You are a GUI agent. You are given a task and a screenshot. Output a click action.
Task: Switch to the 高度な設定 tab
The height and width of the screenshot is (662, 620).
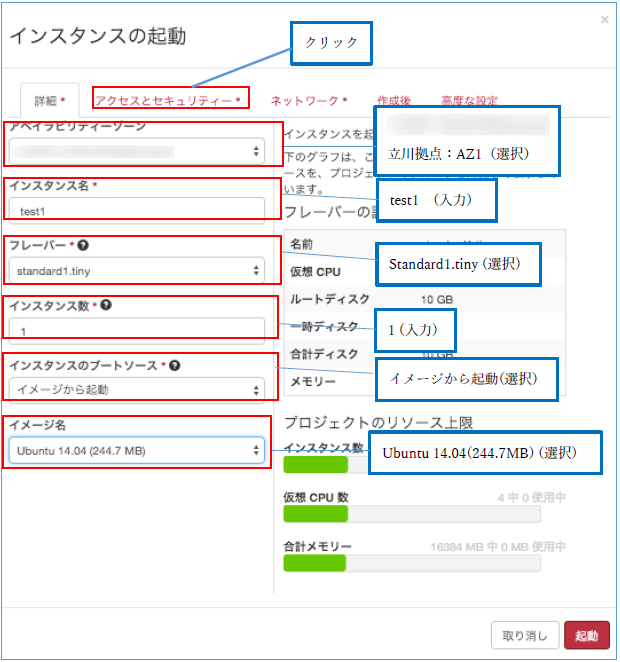pos(469,100)
